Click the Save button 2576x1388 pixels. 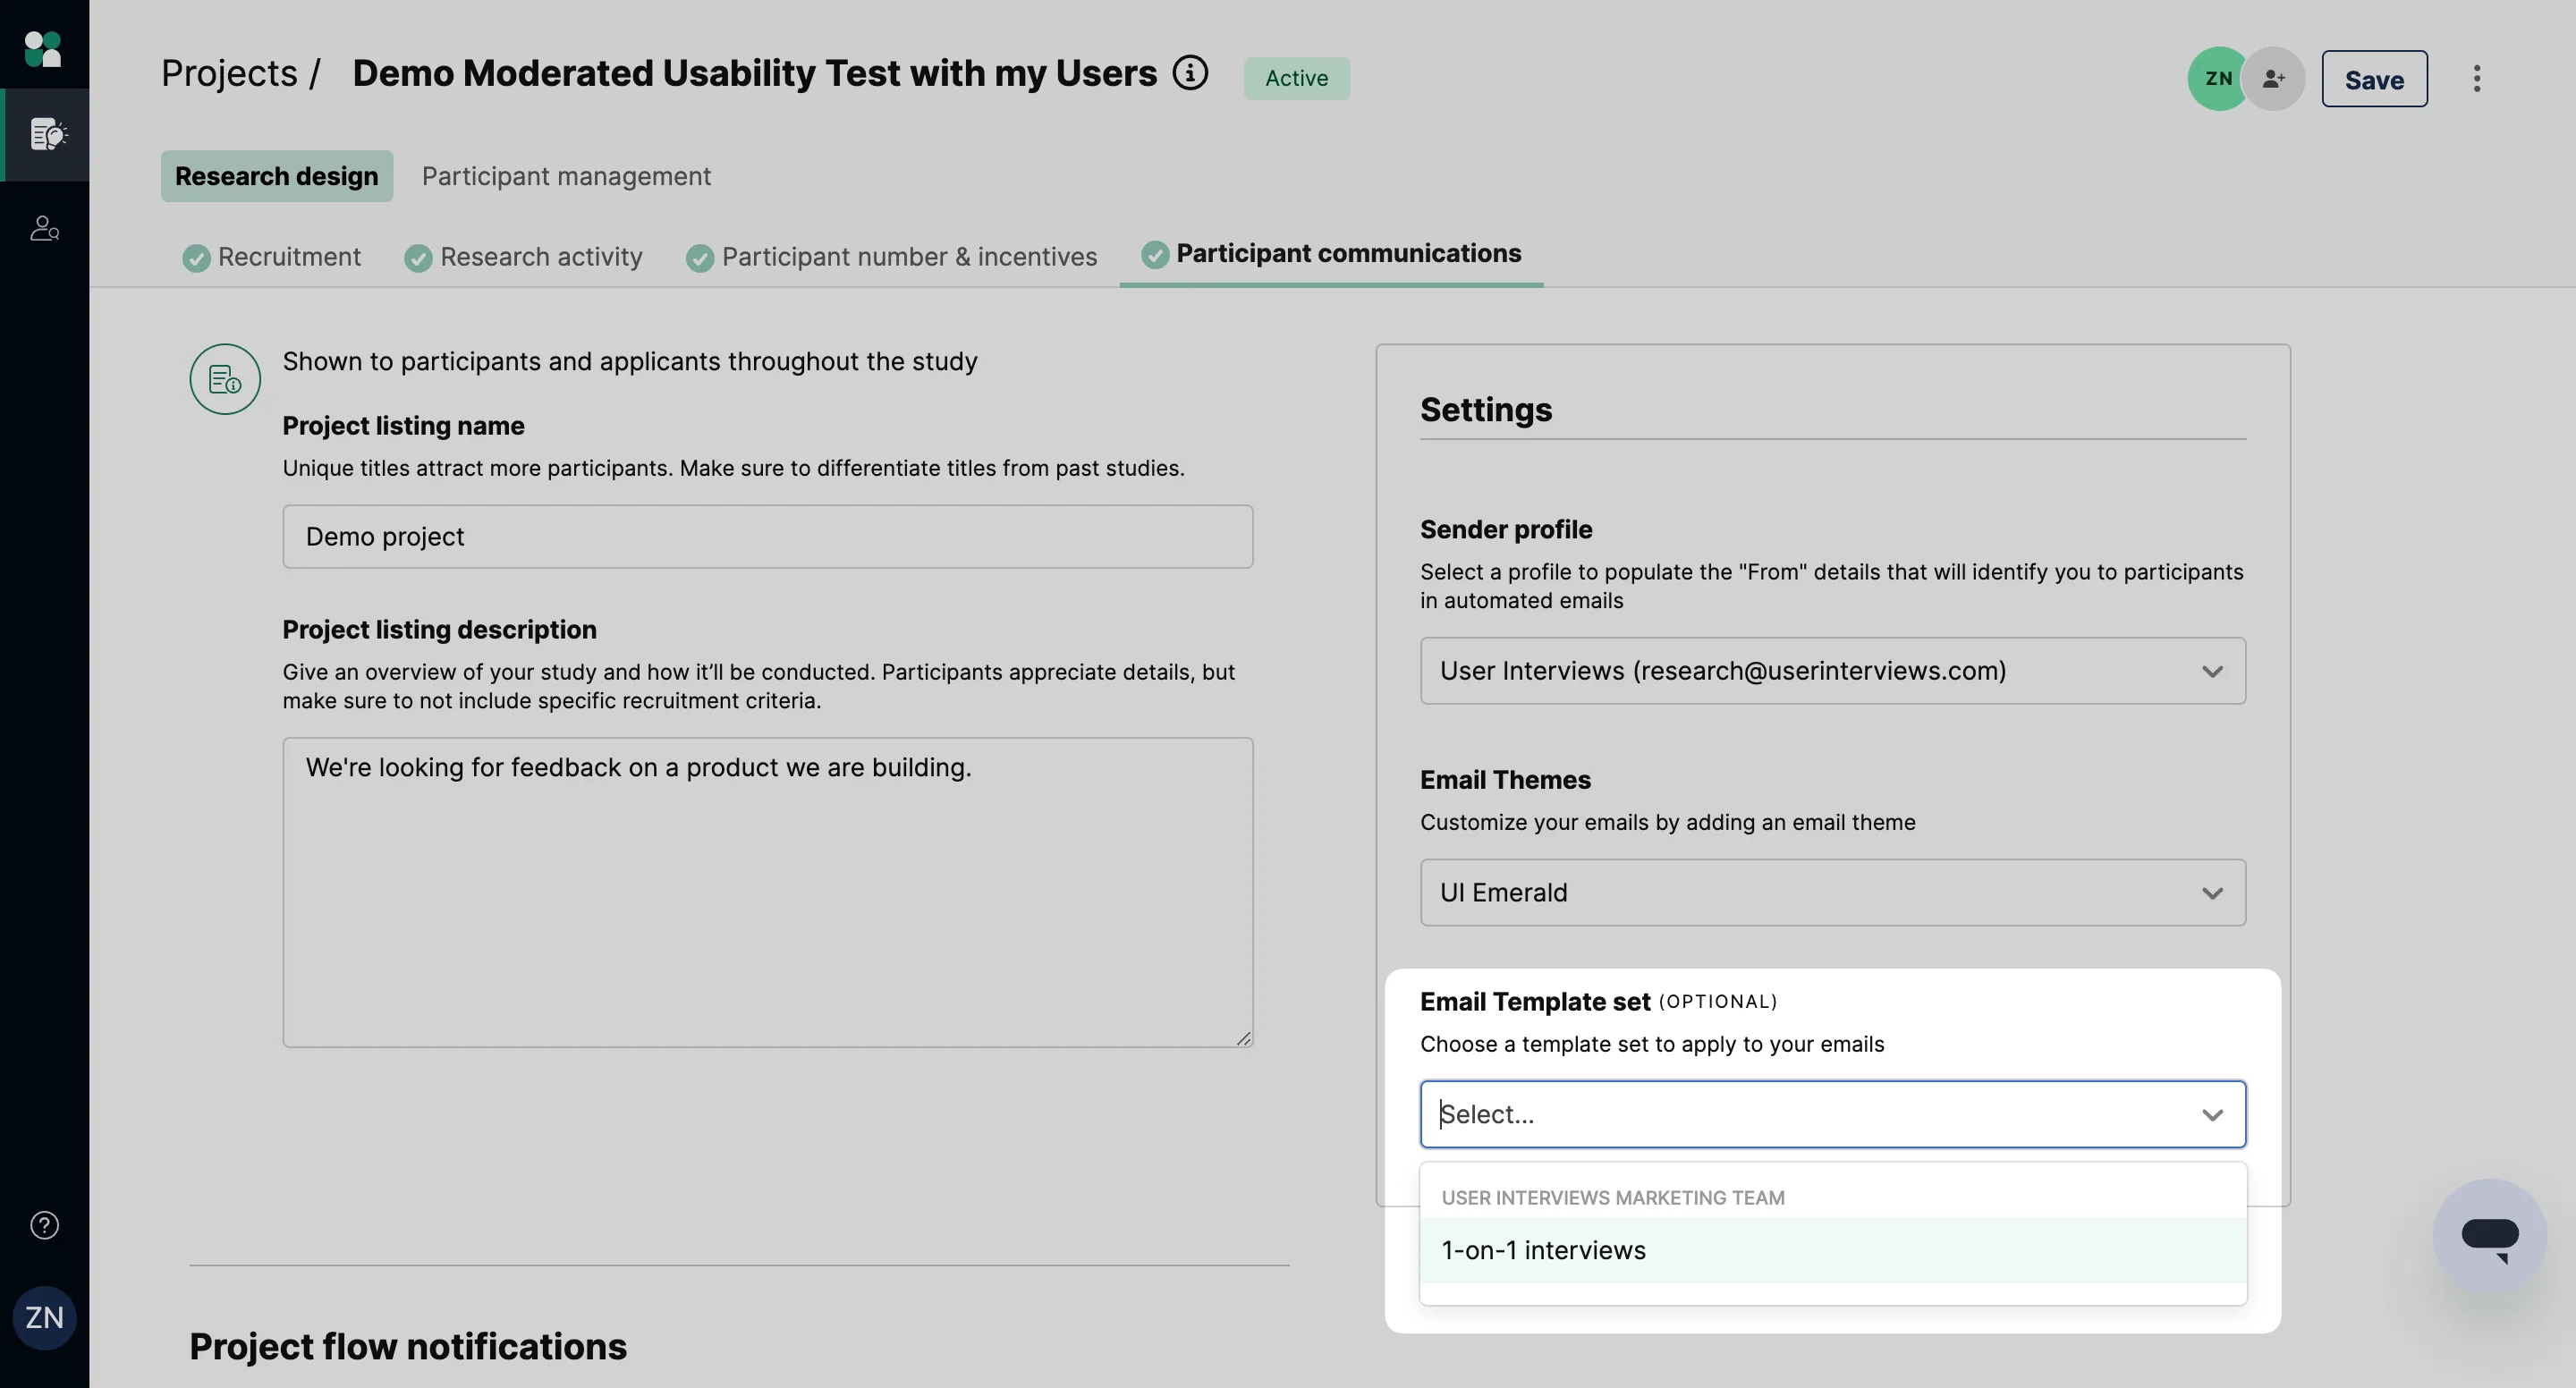[x=2374, y=78]
